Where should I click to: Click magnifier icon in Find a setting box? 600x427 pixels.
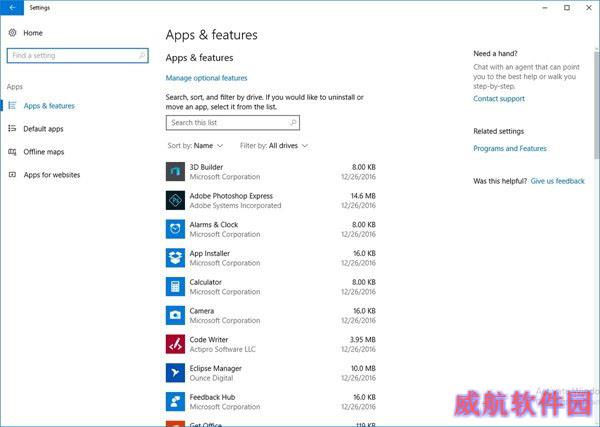(x=142, y=55)
